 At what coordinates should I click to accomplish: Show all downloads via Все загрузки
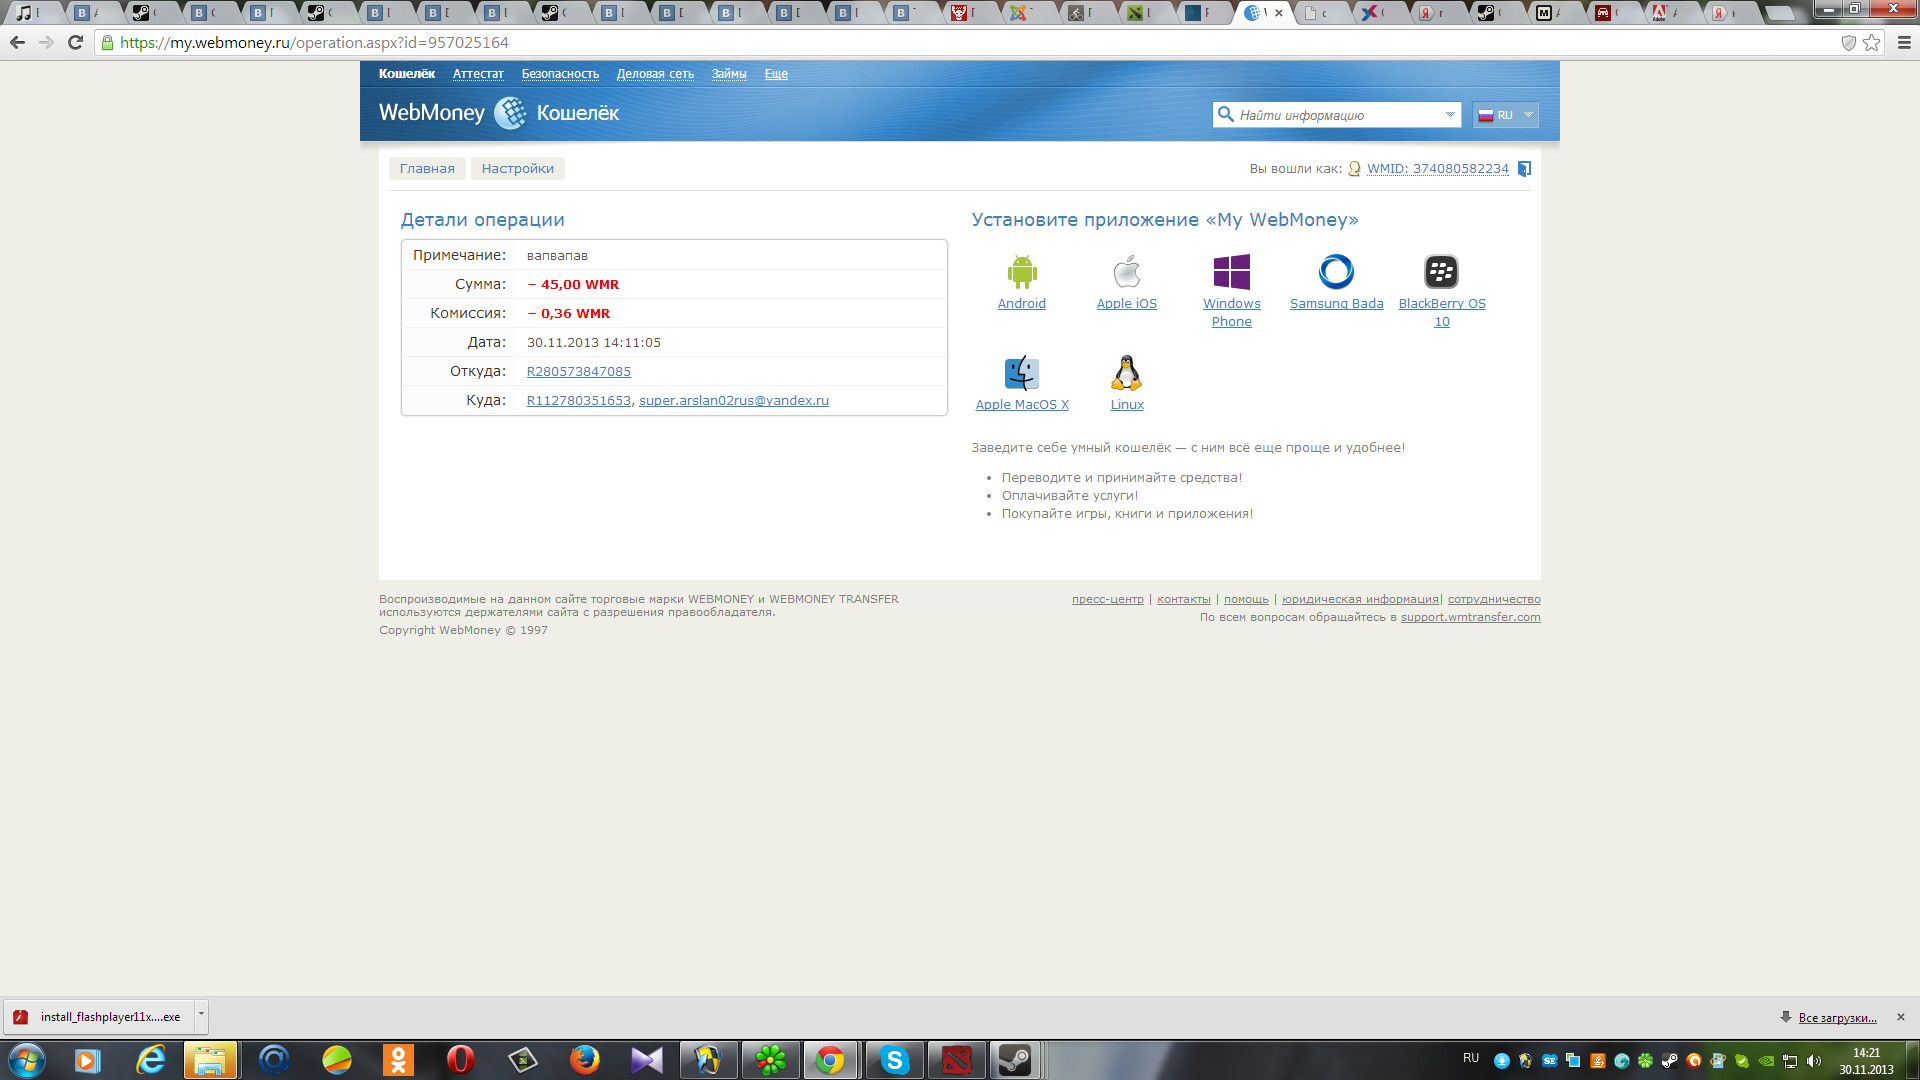(x=1837, y=1018)
